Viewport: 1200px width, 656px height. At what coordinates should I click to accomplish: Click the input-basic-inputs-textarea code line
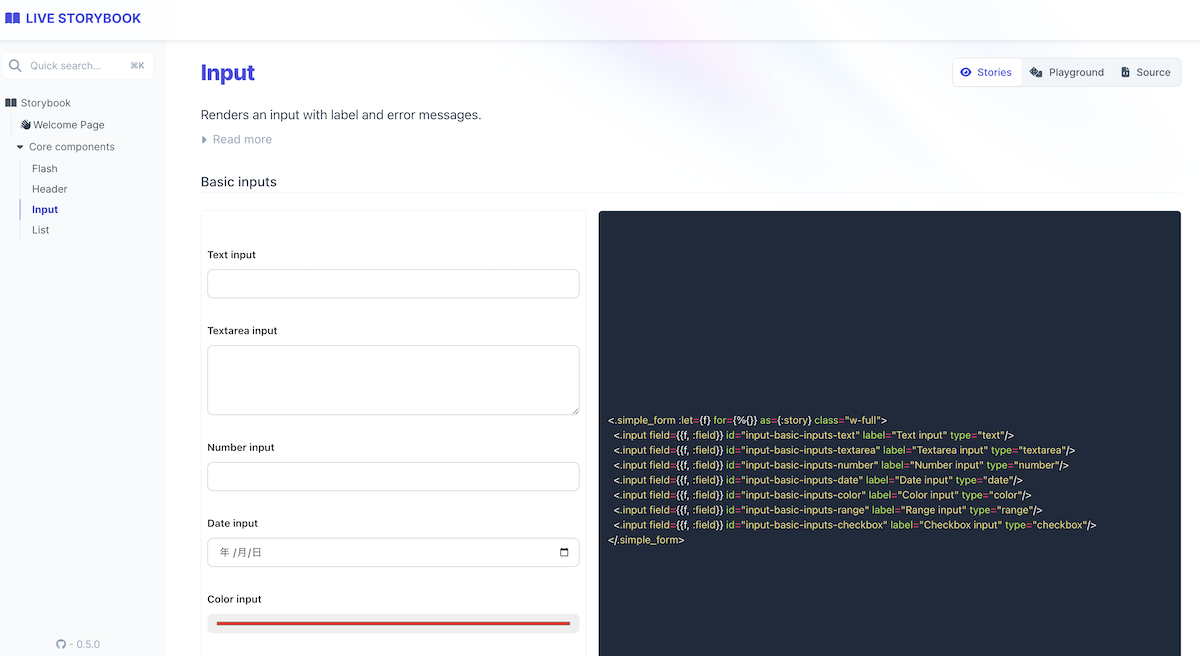pos(844,450)
